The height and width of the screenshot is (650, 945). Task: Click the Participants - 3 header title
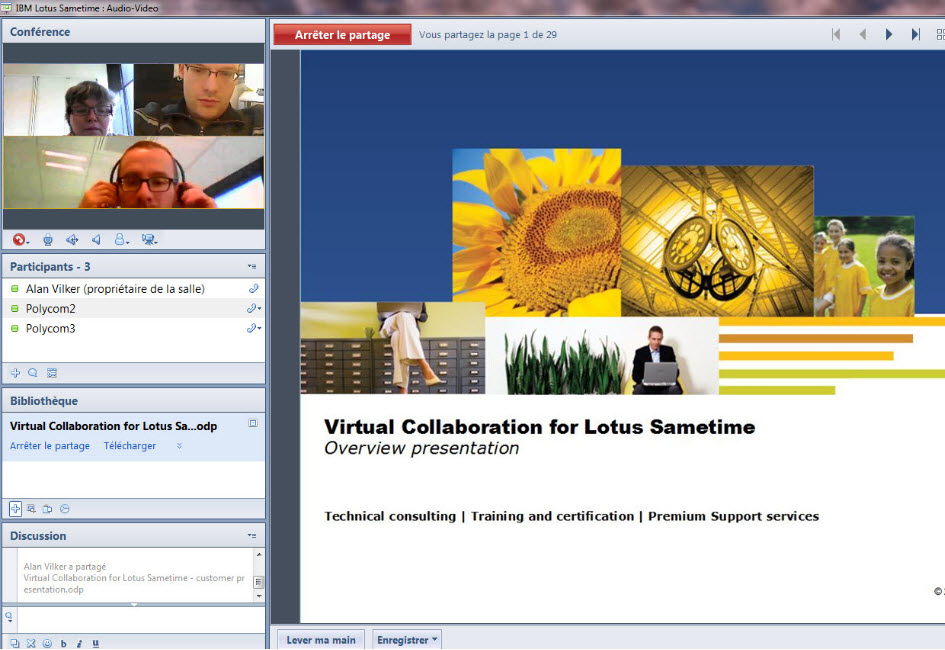point(50,266)
